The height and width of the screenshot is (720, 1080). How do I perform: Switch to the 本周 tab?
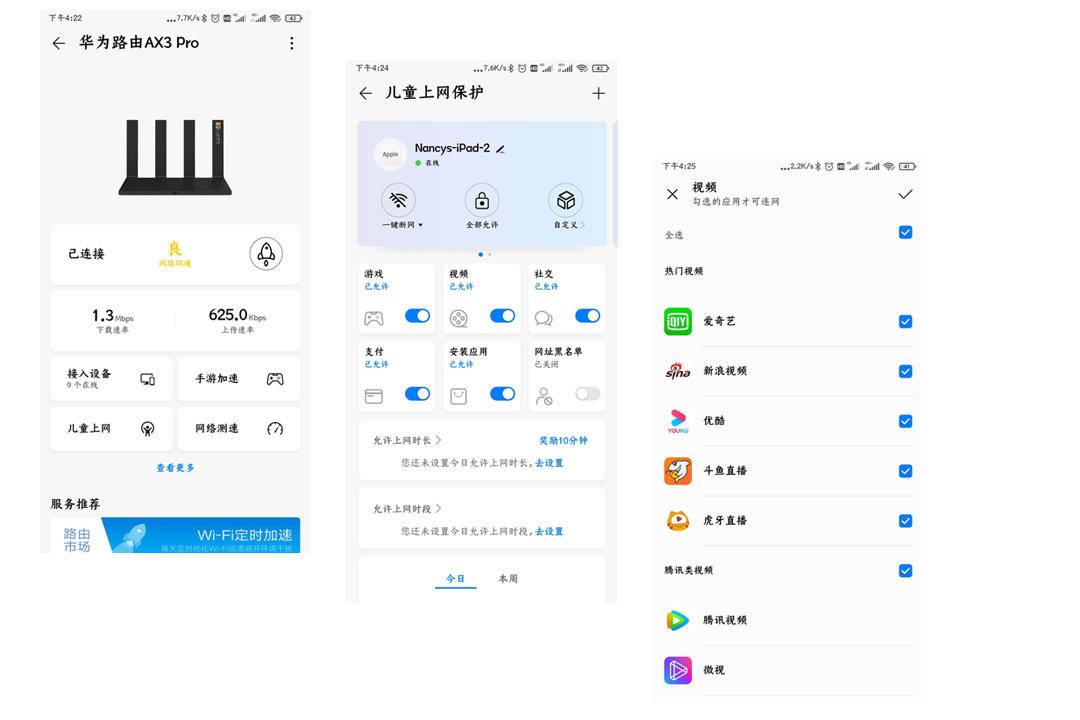point(507,578)
